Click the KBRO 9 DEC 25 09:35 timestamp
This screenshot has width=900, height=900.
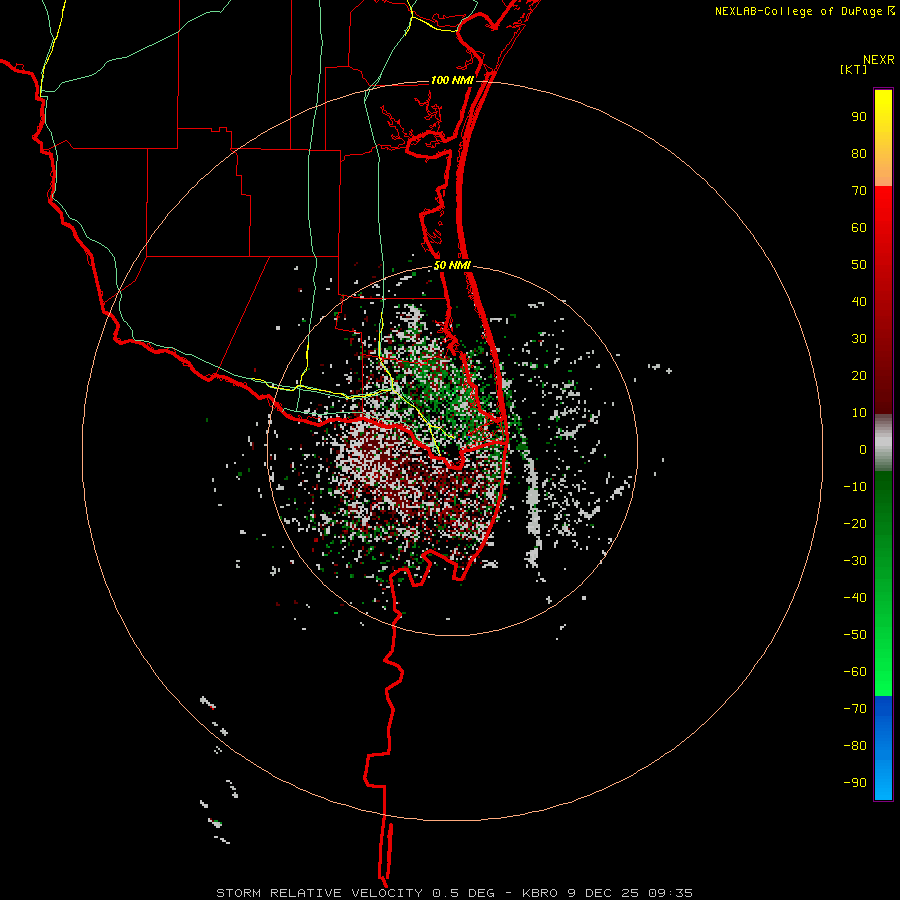click(x=607, y=893)
